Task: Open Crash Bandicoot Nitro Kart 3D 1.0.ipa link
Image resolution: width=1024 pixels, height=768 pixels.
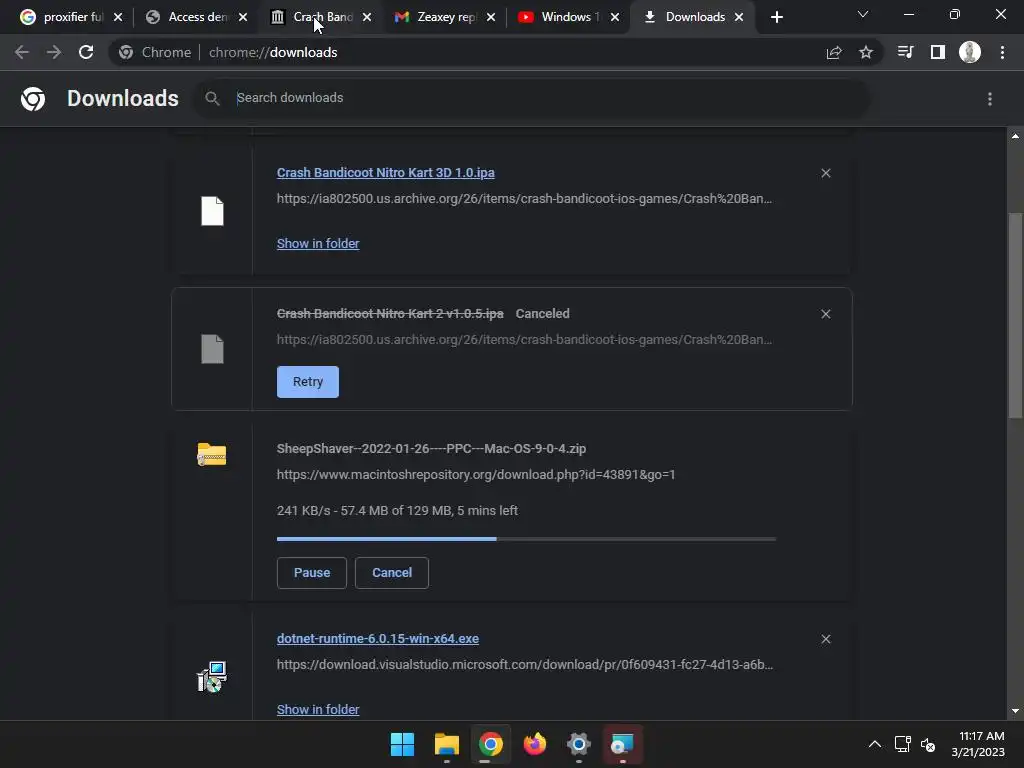Action: pos(385,172)
